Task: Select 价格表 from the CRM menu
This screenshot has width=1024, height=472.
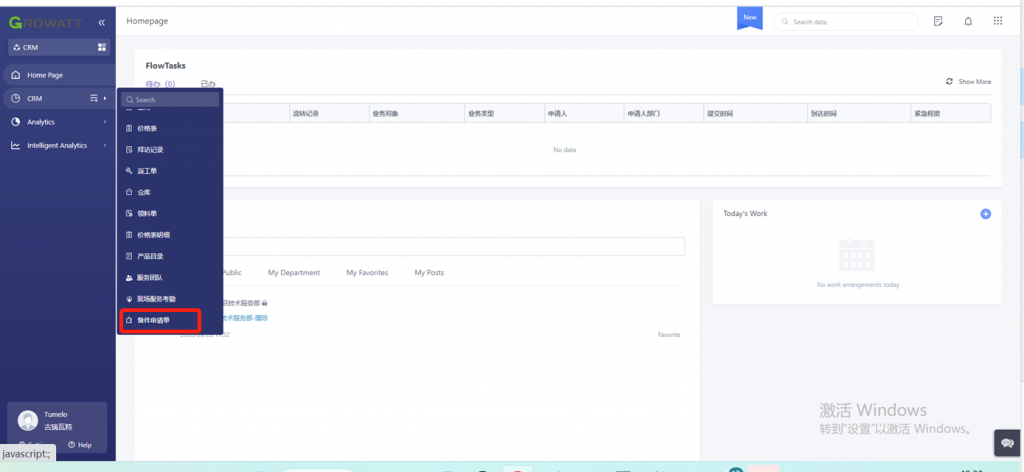Action: 146,129
